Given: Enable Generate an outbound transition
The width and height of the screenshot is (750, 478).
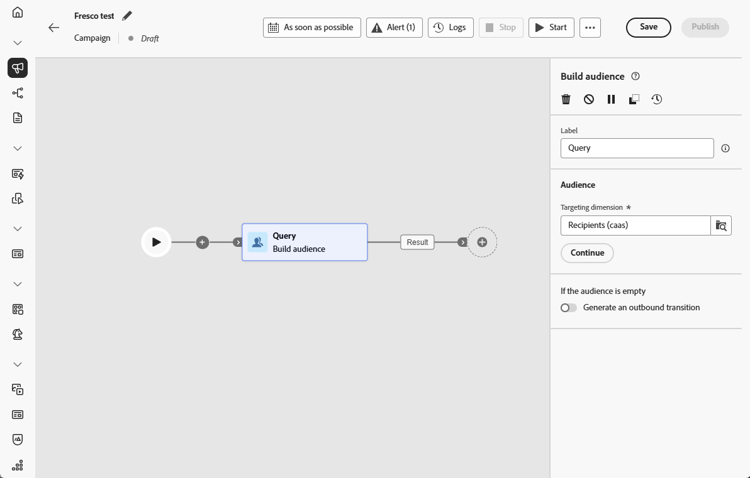Looking at the screenshot, I should click(568, 308).
